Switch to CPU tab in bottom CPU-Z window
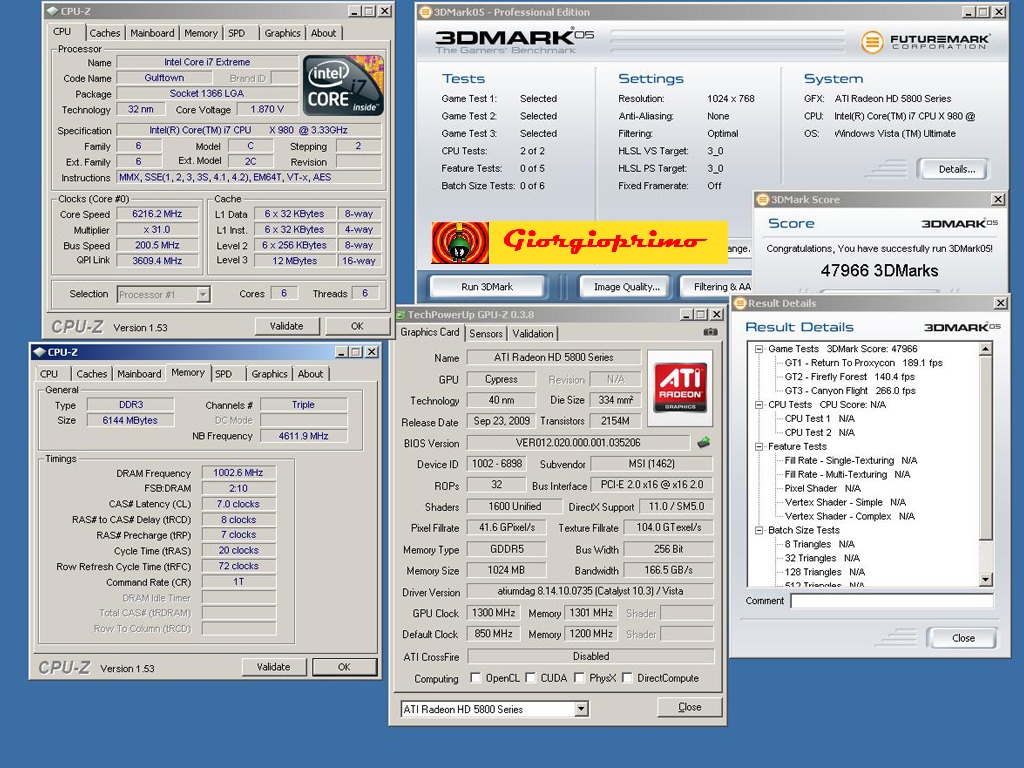1024x768 pixels. [49, 374]
